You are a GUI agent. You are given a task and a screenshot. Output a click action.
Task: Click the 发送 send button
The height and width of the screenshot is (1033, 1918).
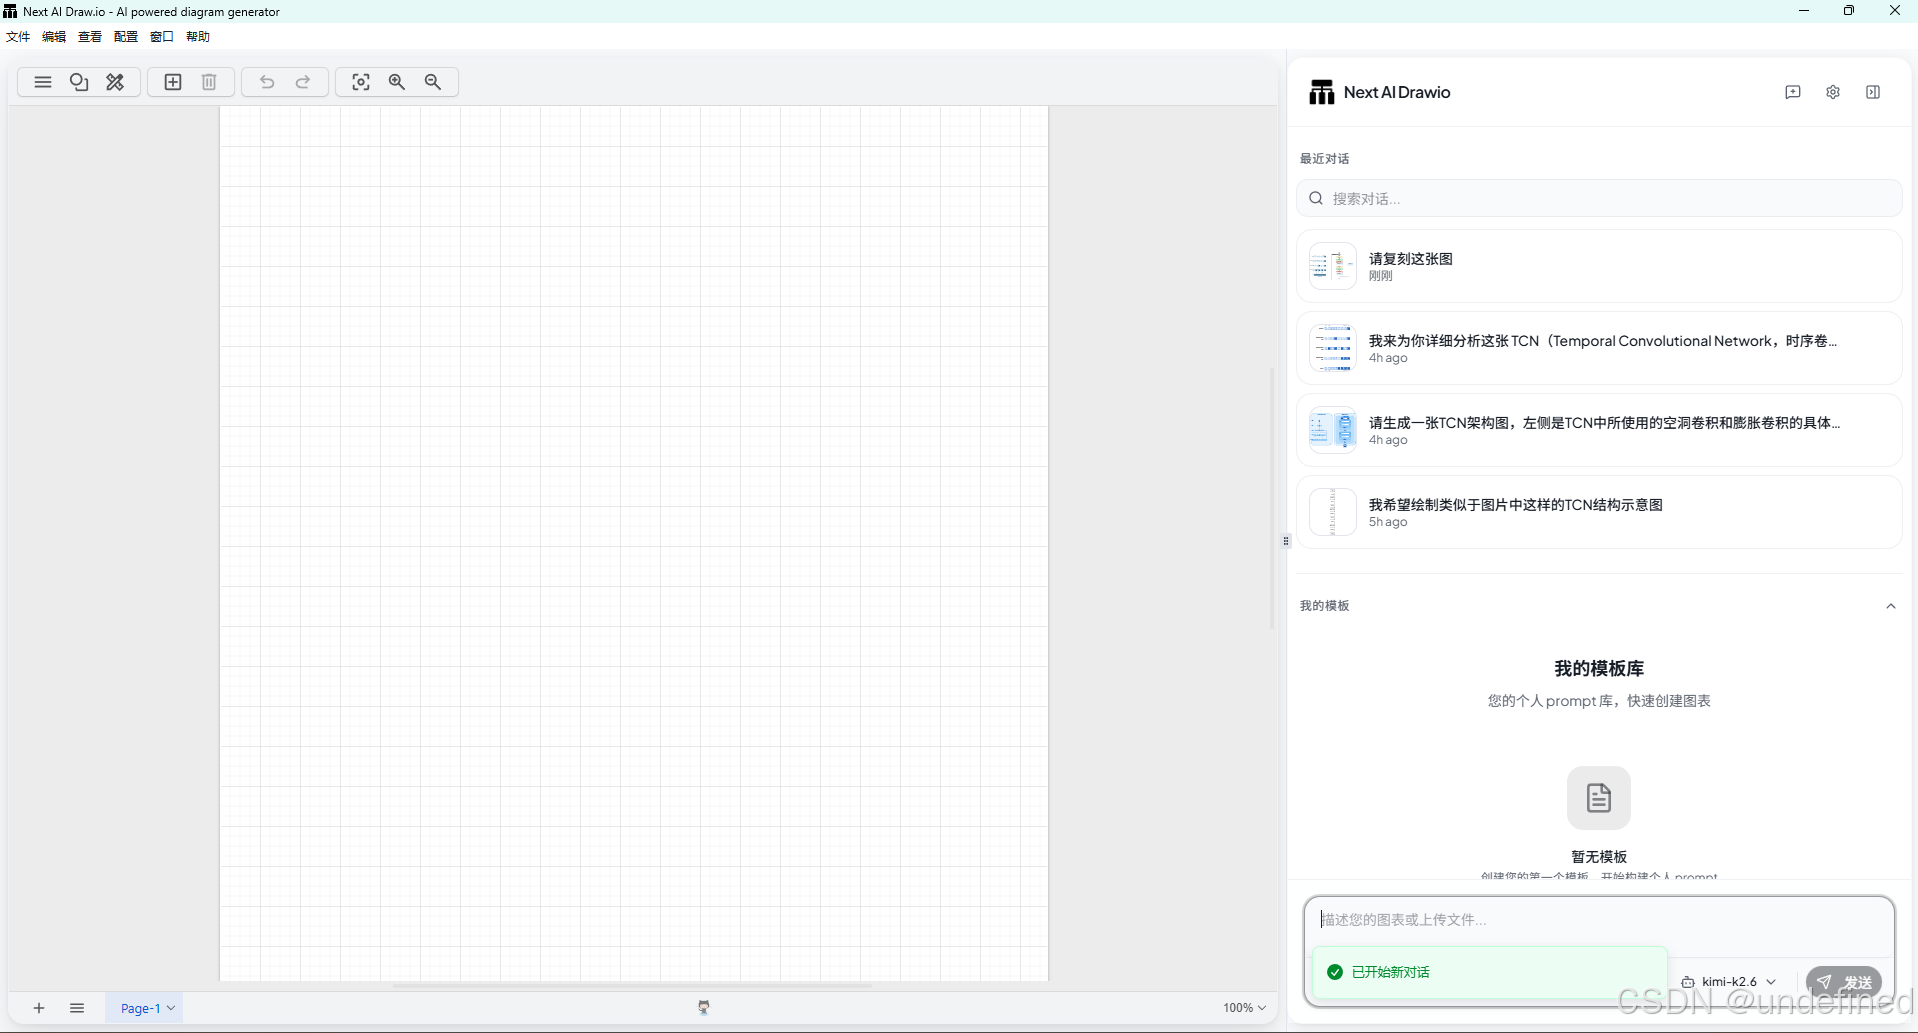tap(1844, 982)
